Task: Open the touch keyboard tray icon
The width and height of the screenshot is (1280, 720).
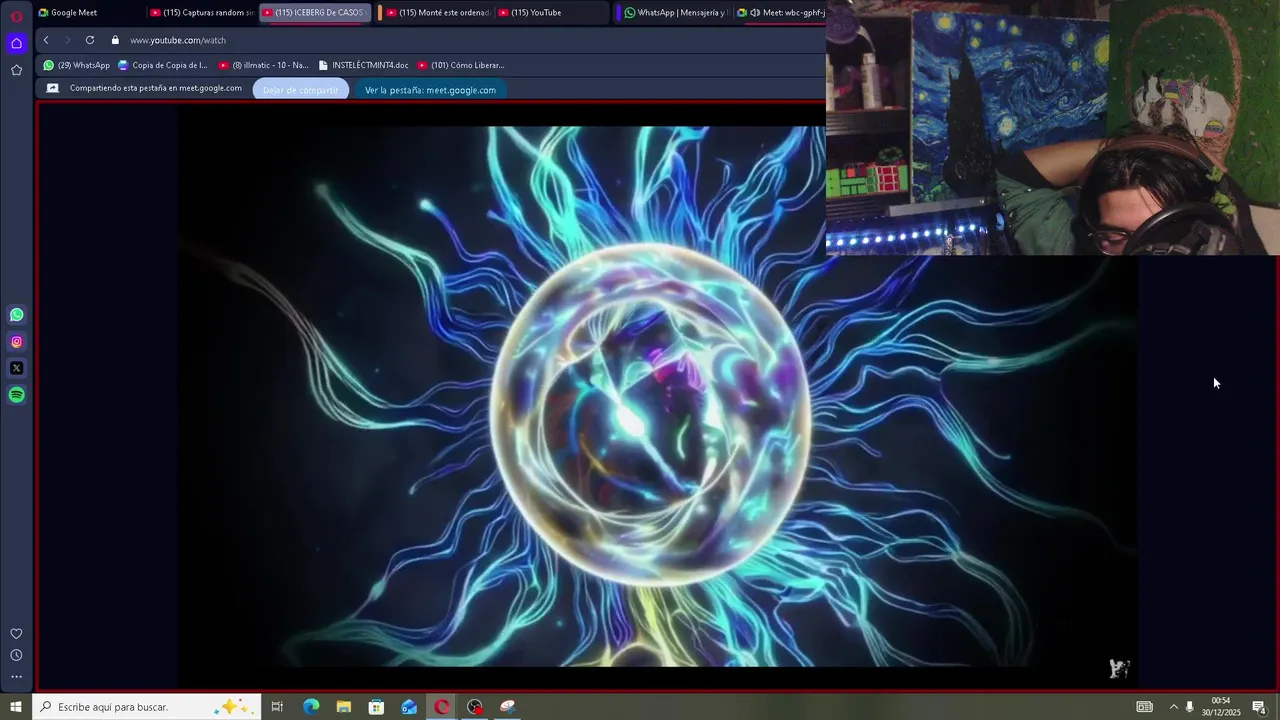Action: coord(1145,707)
